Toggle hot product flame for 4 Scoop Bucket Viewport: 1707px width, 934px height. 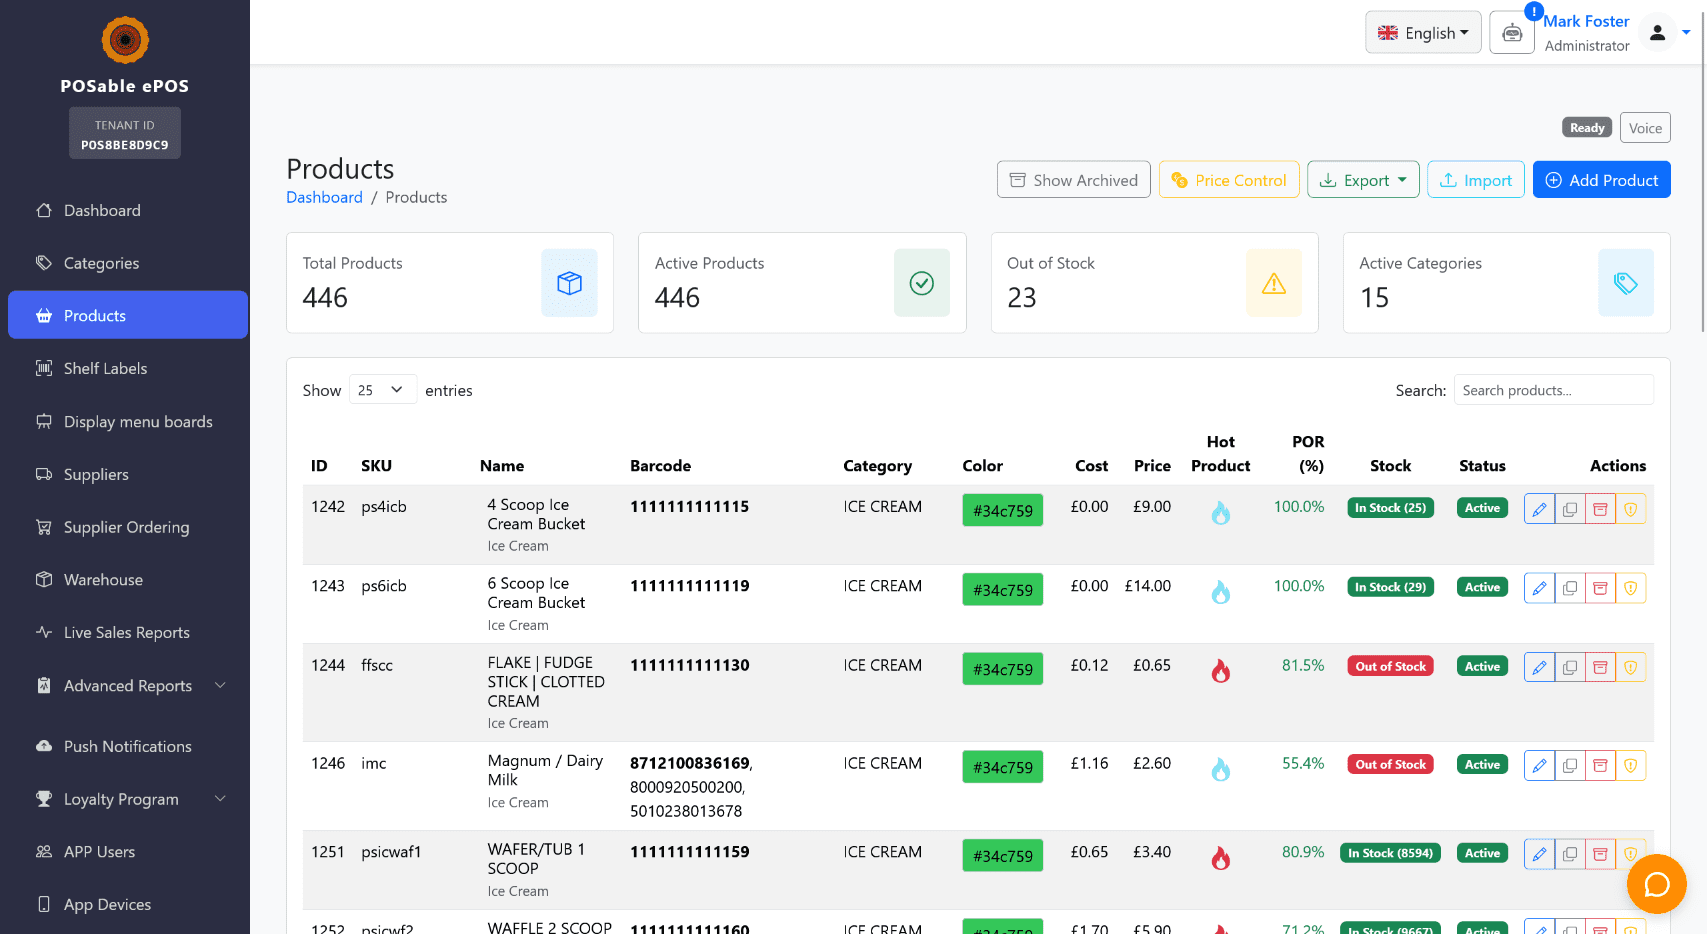[1220, 513]
